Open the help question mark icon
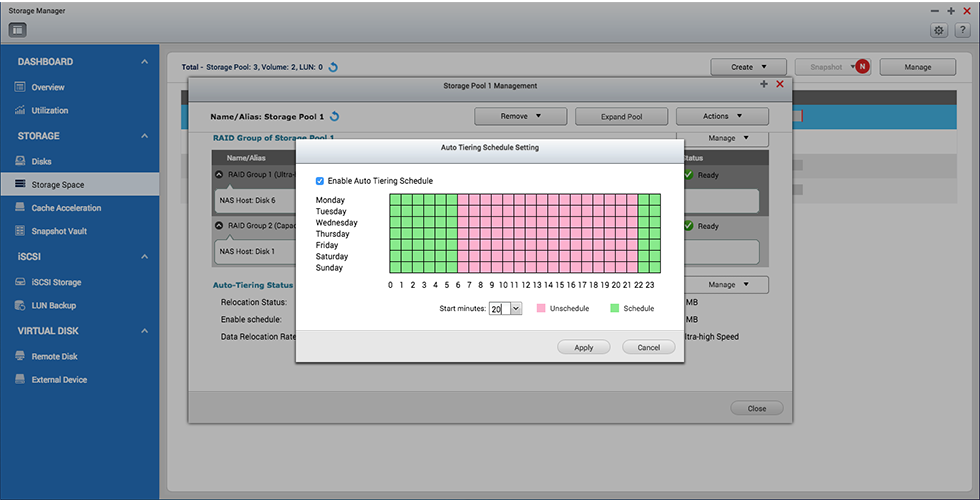 (962, 30)
